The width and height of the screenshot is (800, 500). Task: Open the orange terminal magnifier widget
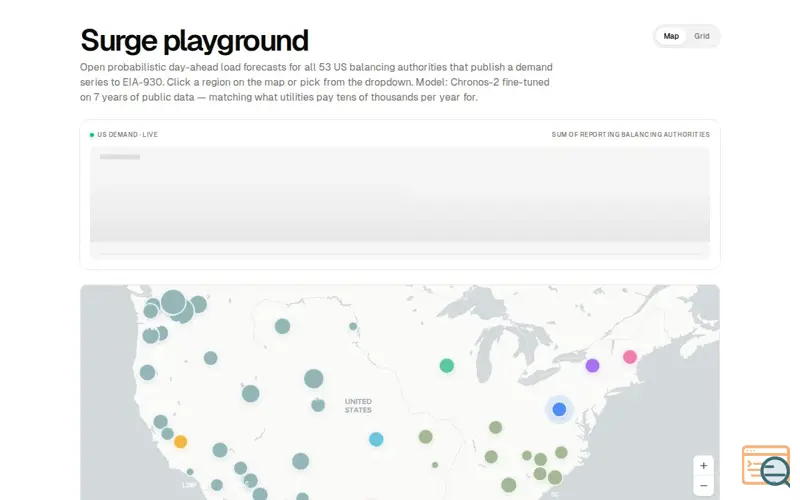(766, 465)
